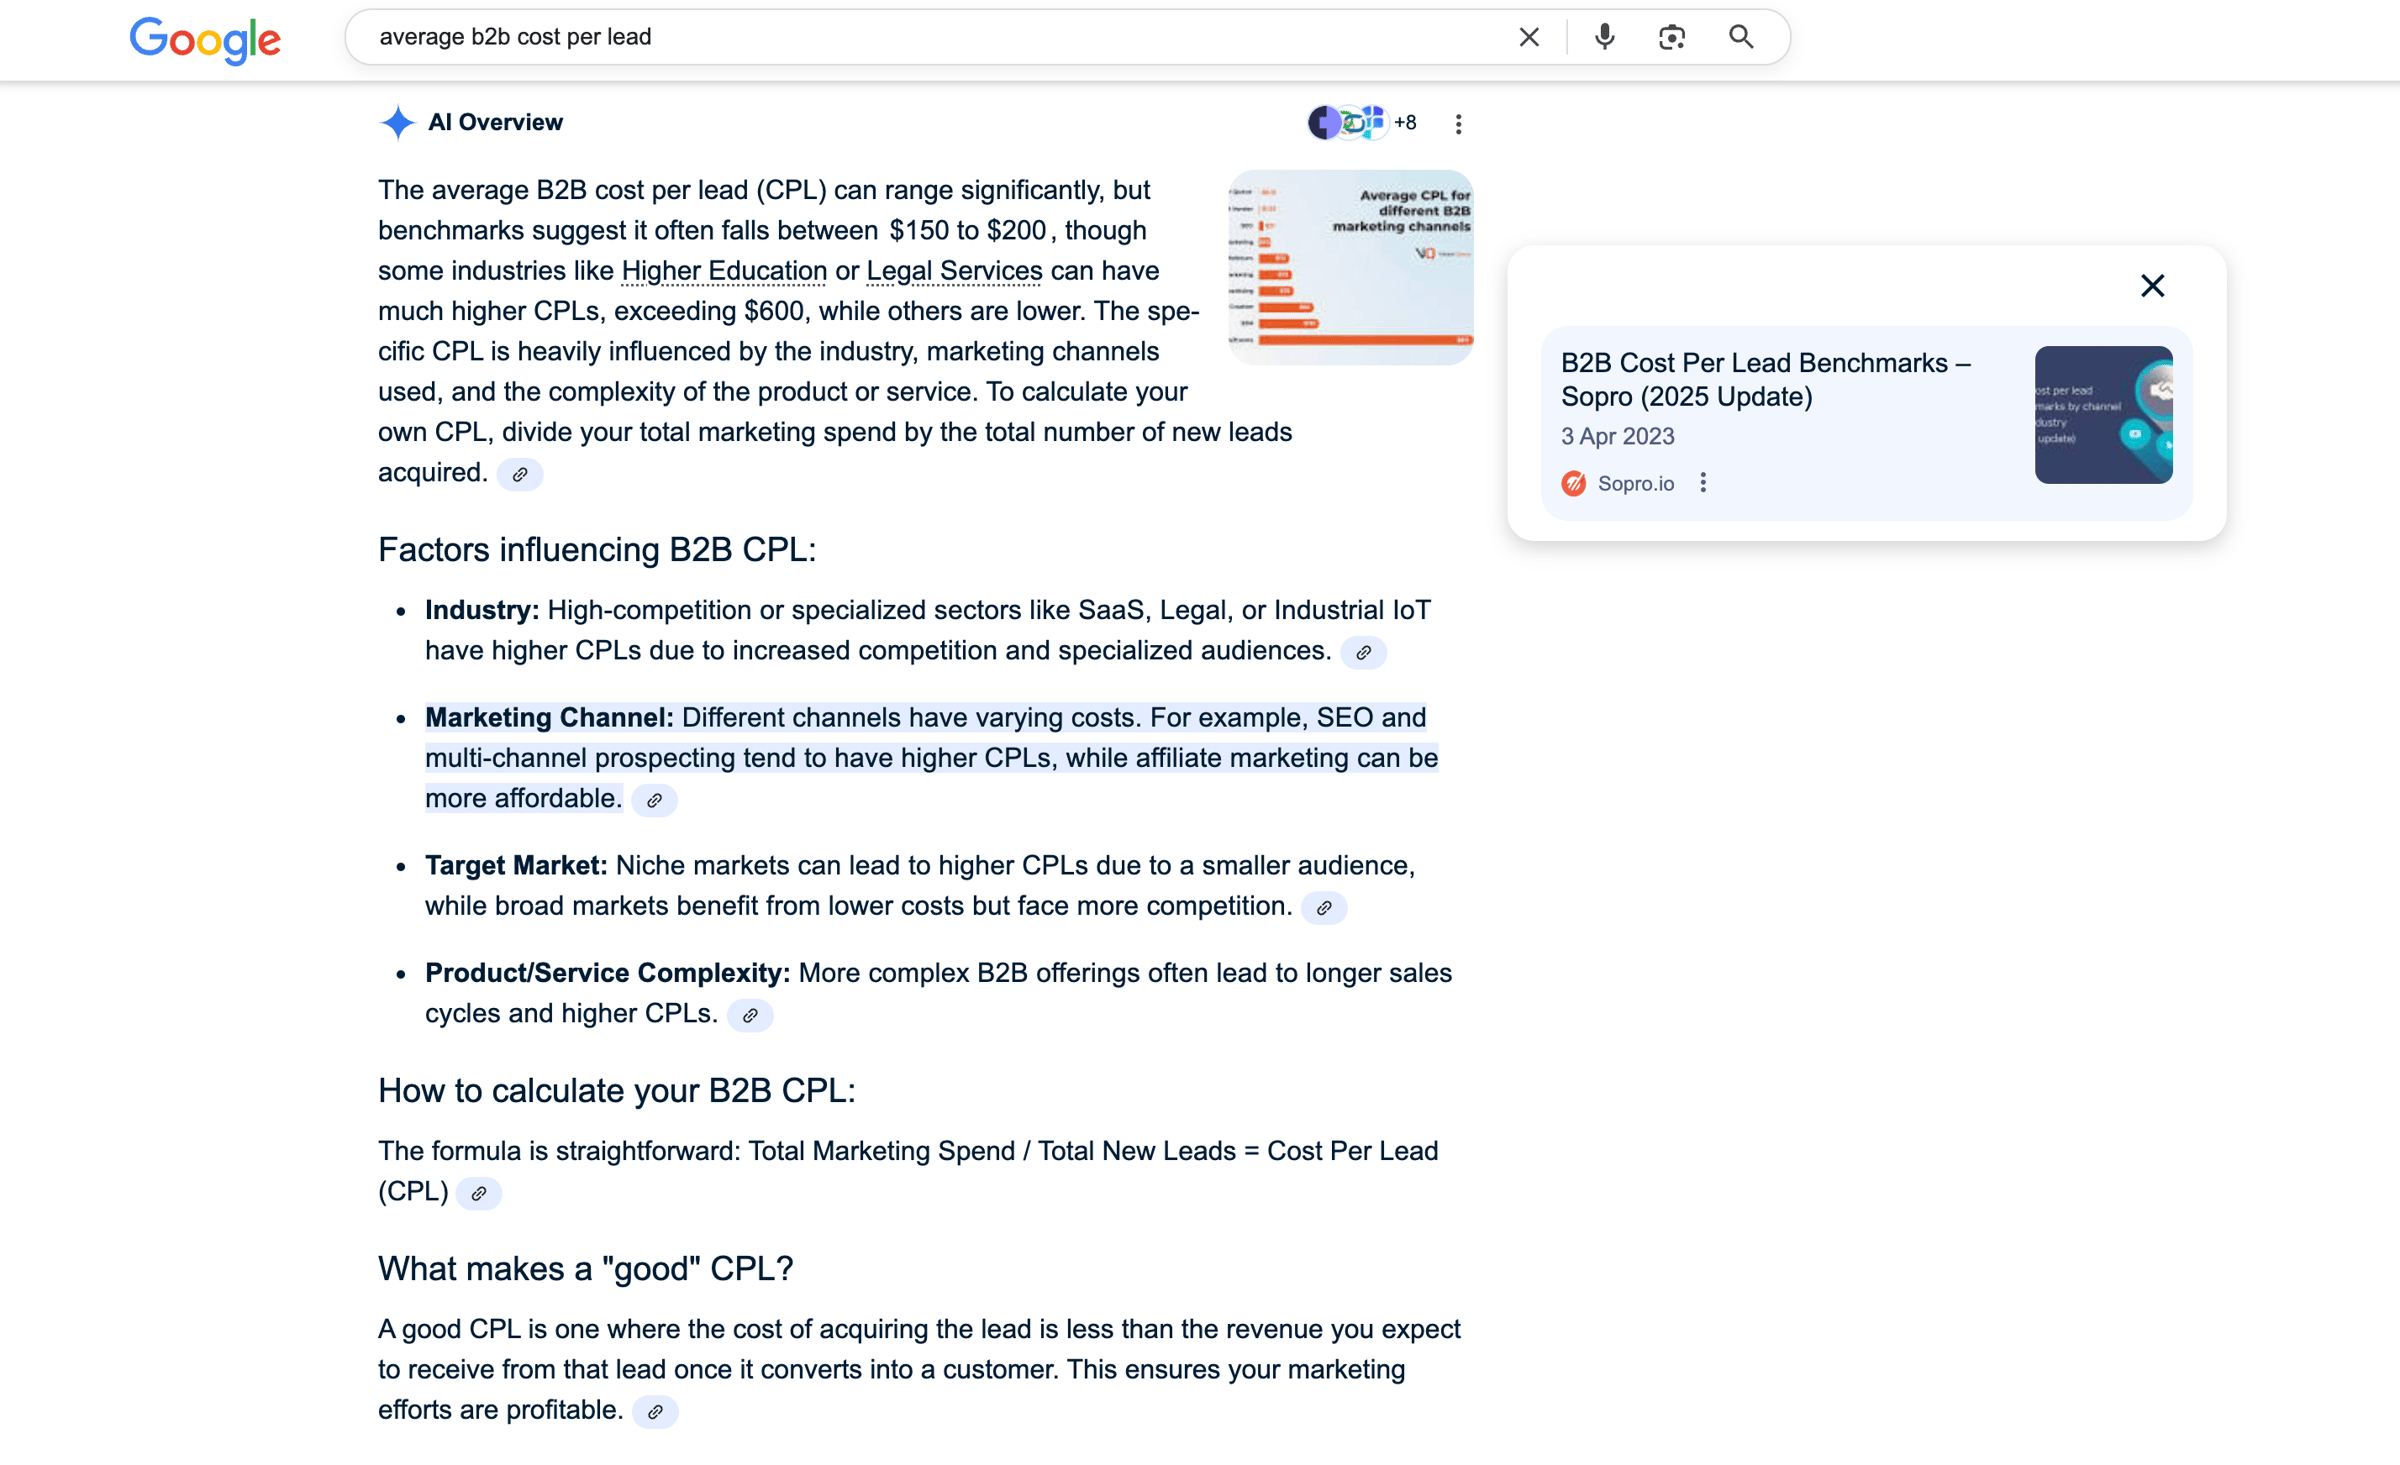Follow the Legal Services link
The height and width of the screenshot is (1465, 2400).
tap(954, 271)
